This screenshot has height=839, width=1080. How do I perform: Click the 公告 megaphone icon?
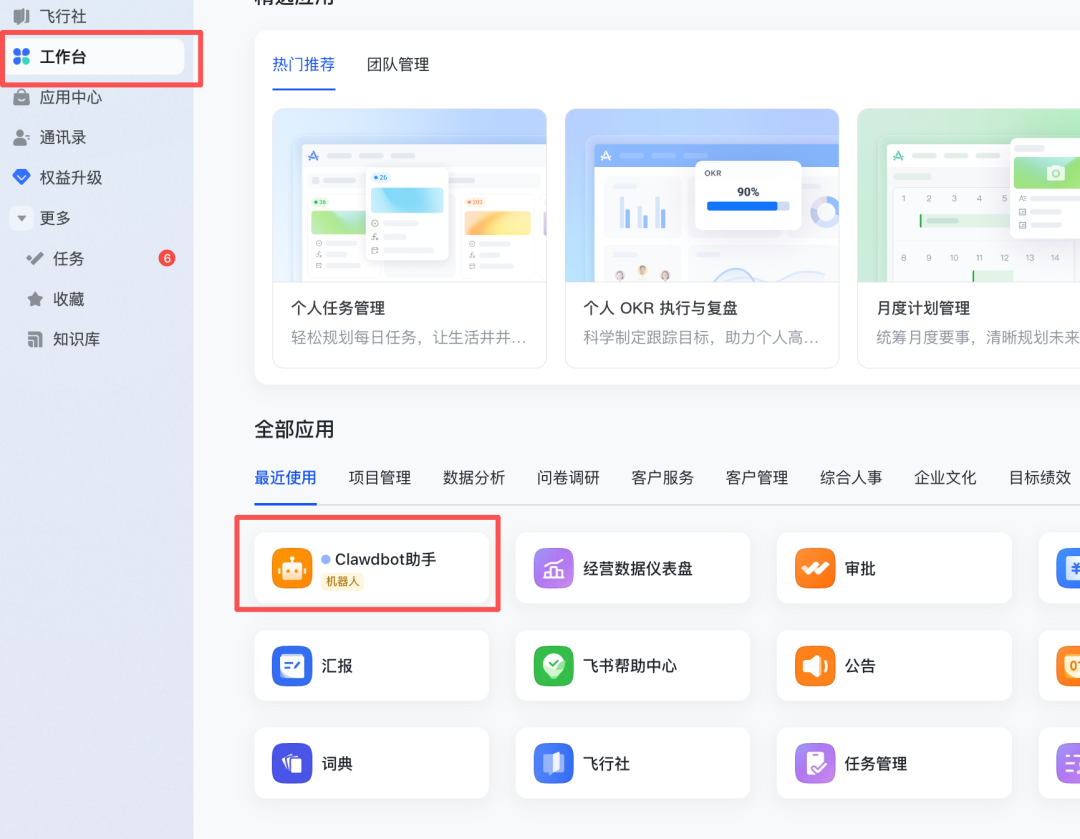[814, 666]
